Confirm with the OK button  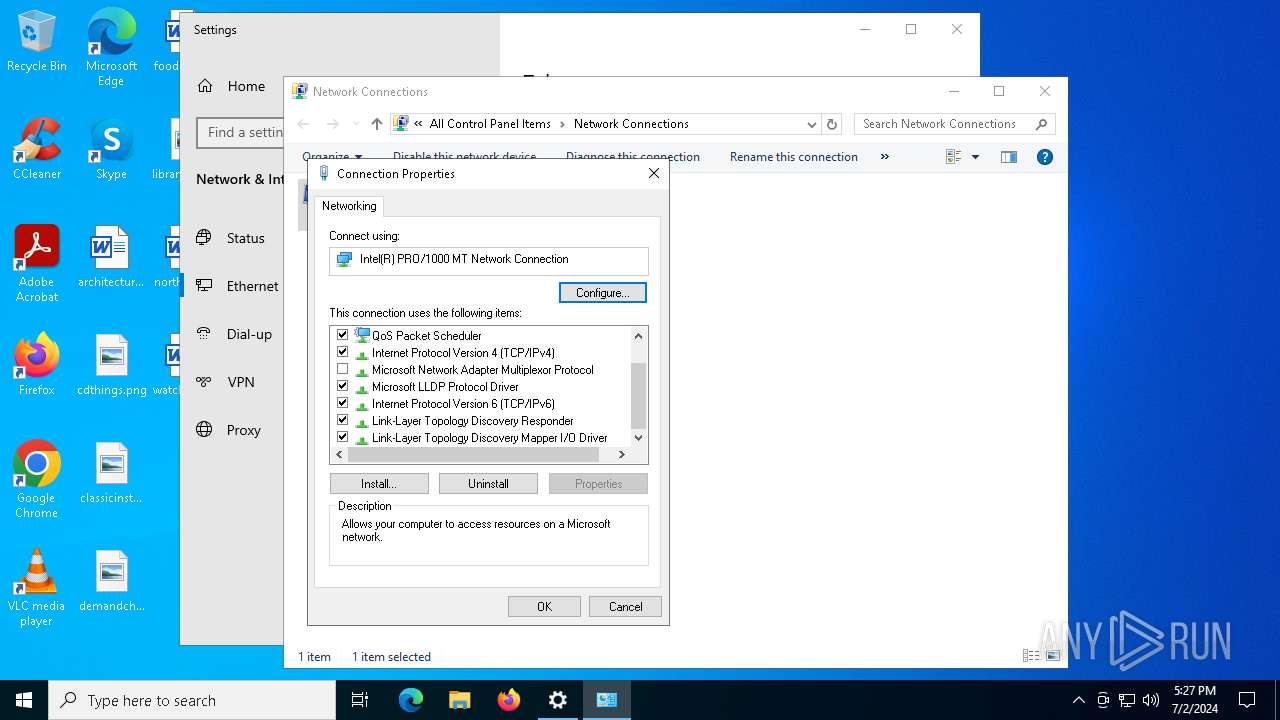544,607
